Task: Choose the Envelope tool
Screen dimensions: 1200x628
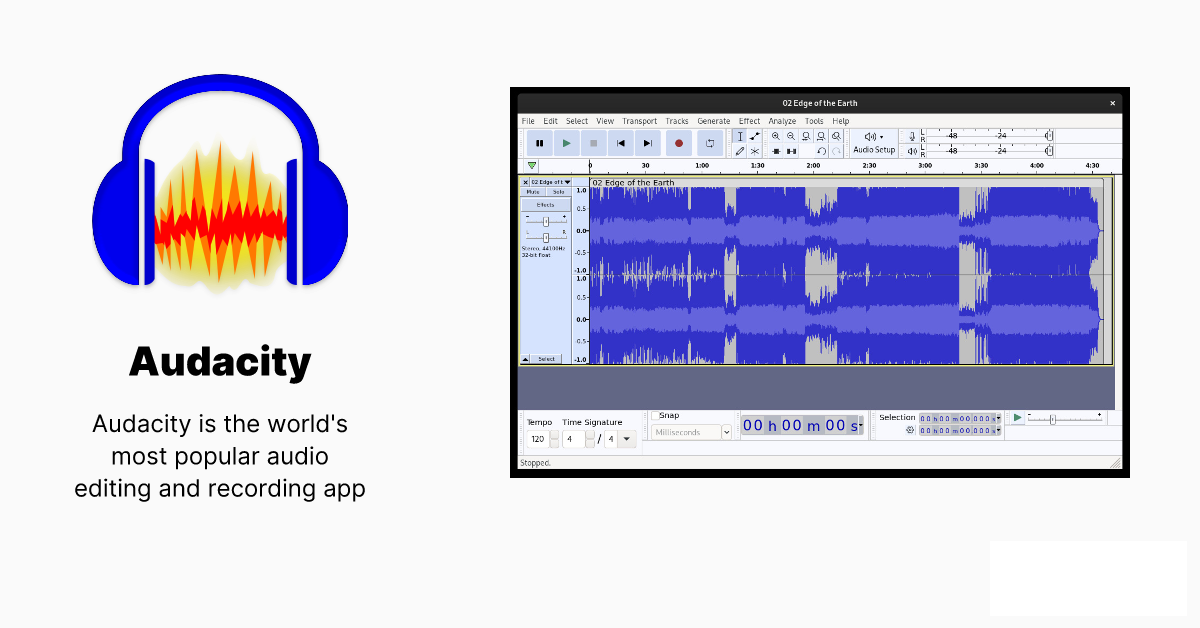Action: (755, 136)
